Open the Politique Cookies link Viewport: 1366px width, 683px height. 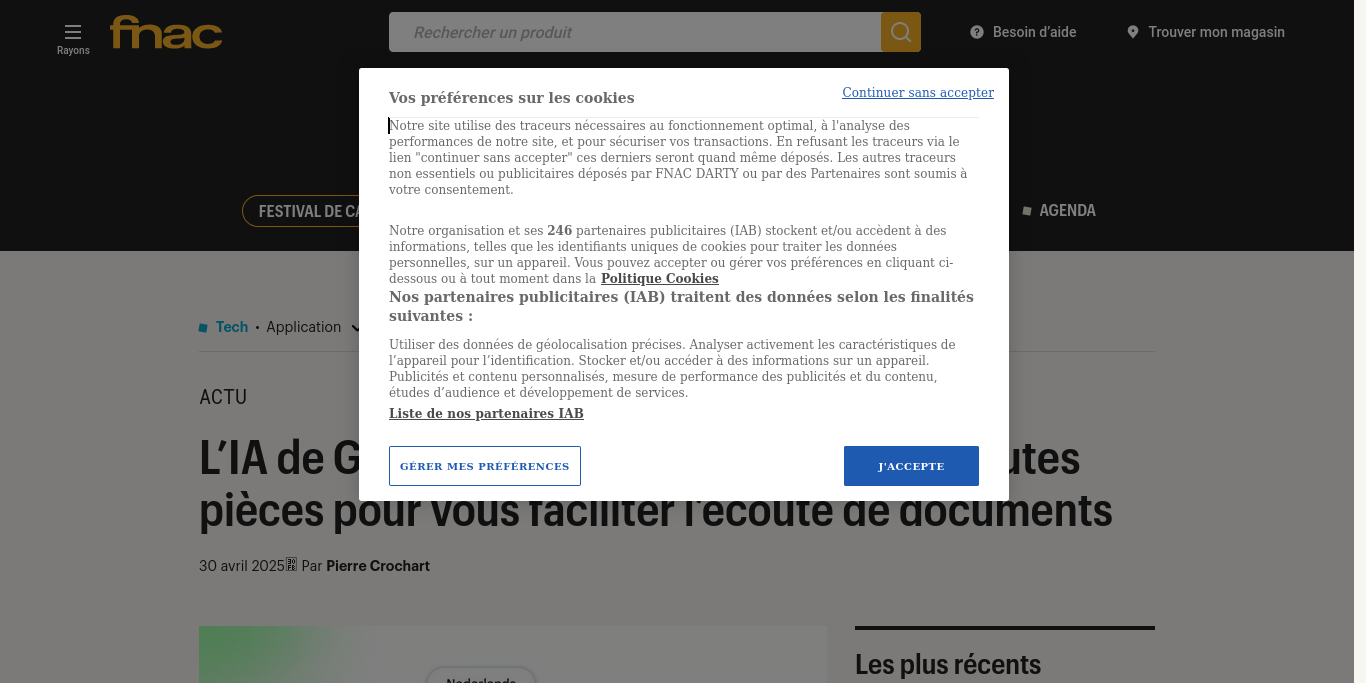(659, 279)
